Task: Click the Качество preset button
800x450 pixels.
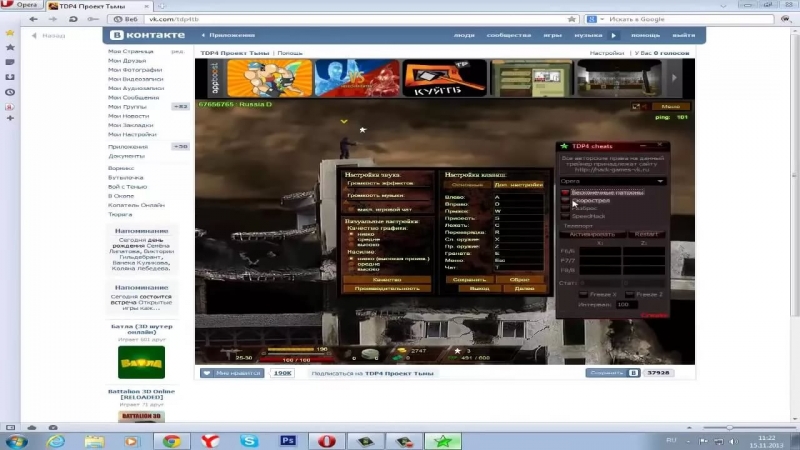Action: [x=387, y=280]
